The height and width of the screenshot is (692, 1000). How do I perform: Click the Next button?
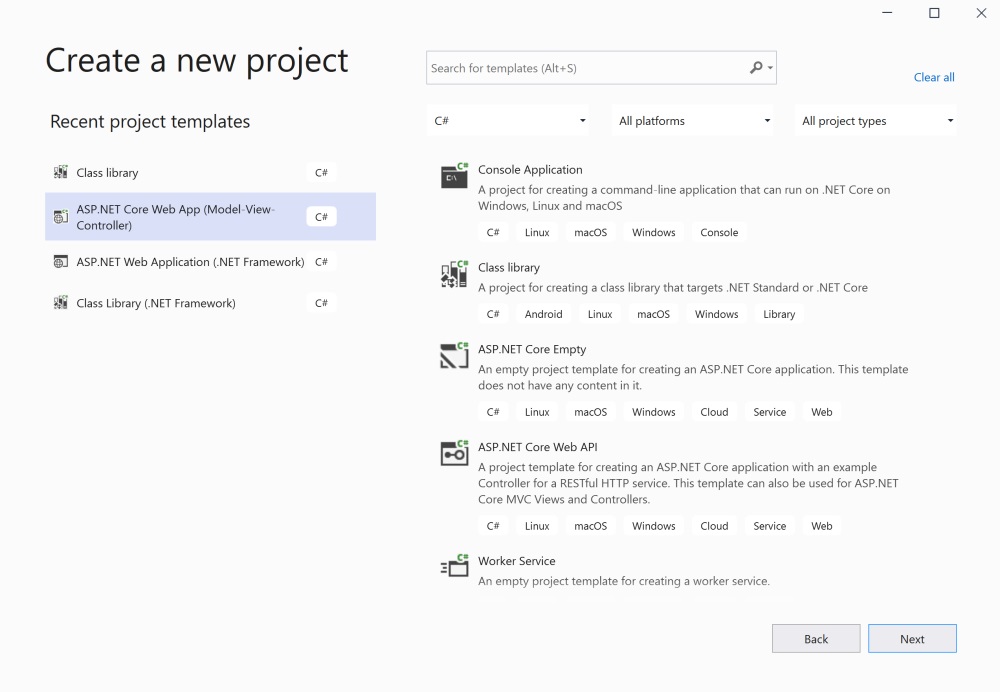(912, 638)
